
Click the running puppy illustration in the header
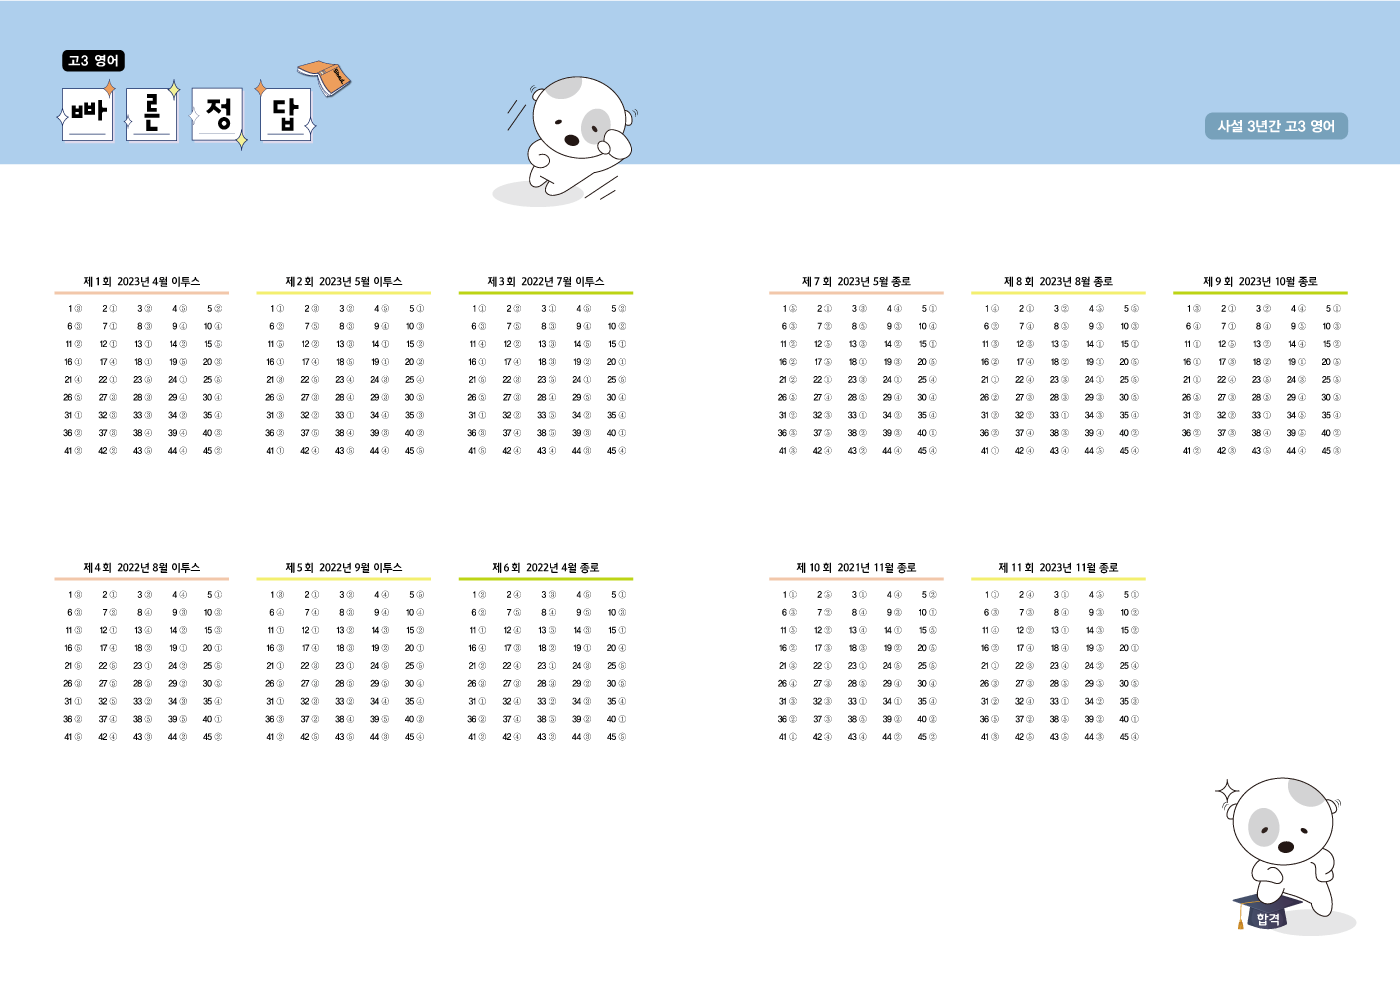(x=566, y=140)
